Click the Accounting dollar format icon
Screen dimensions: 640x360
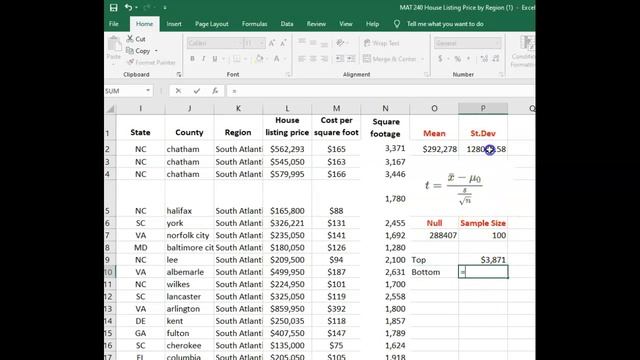pos(440,59)
